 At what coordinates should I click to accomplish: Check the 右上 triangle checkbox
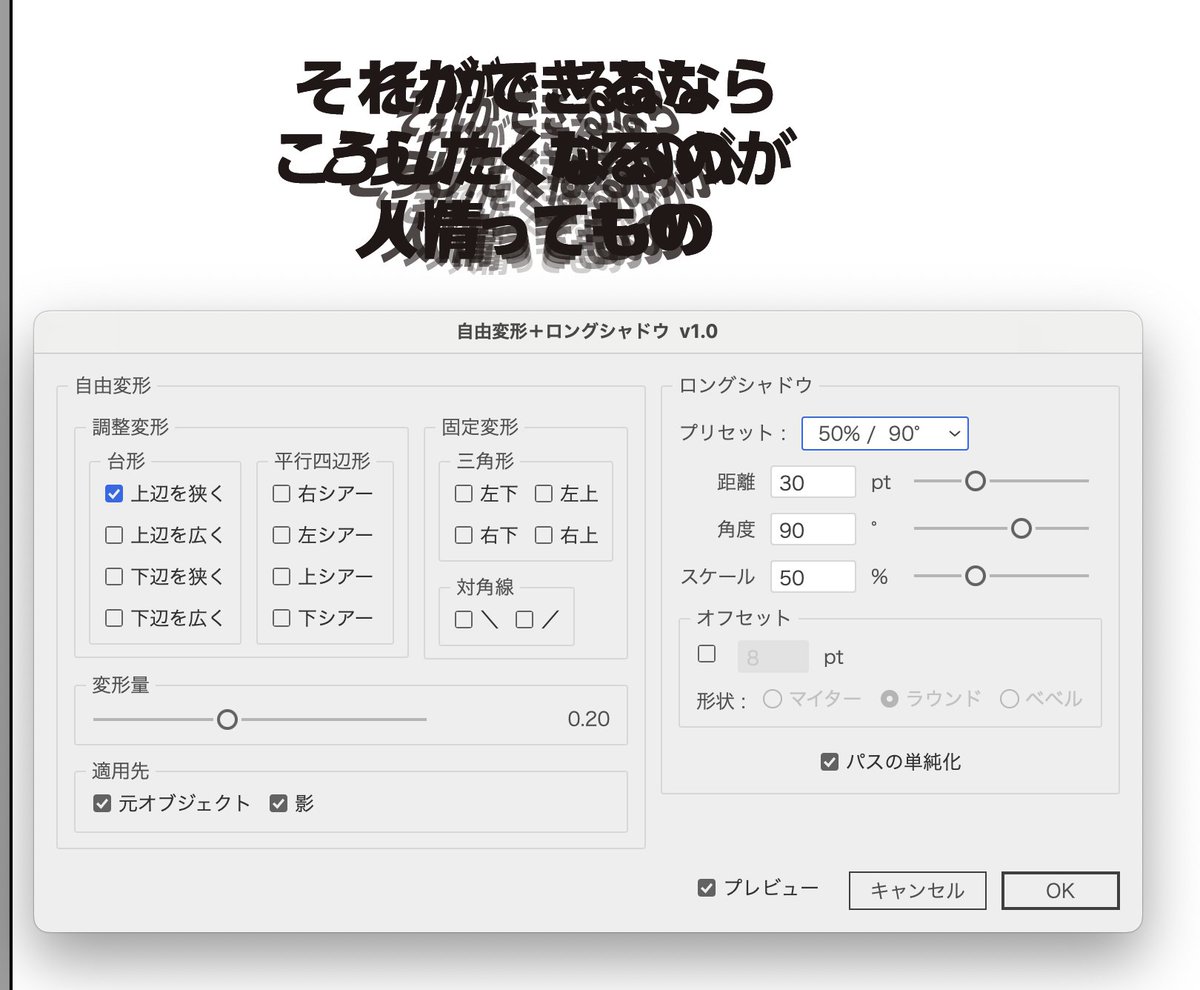coord(546,535)
